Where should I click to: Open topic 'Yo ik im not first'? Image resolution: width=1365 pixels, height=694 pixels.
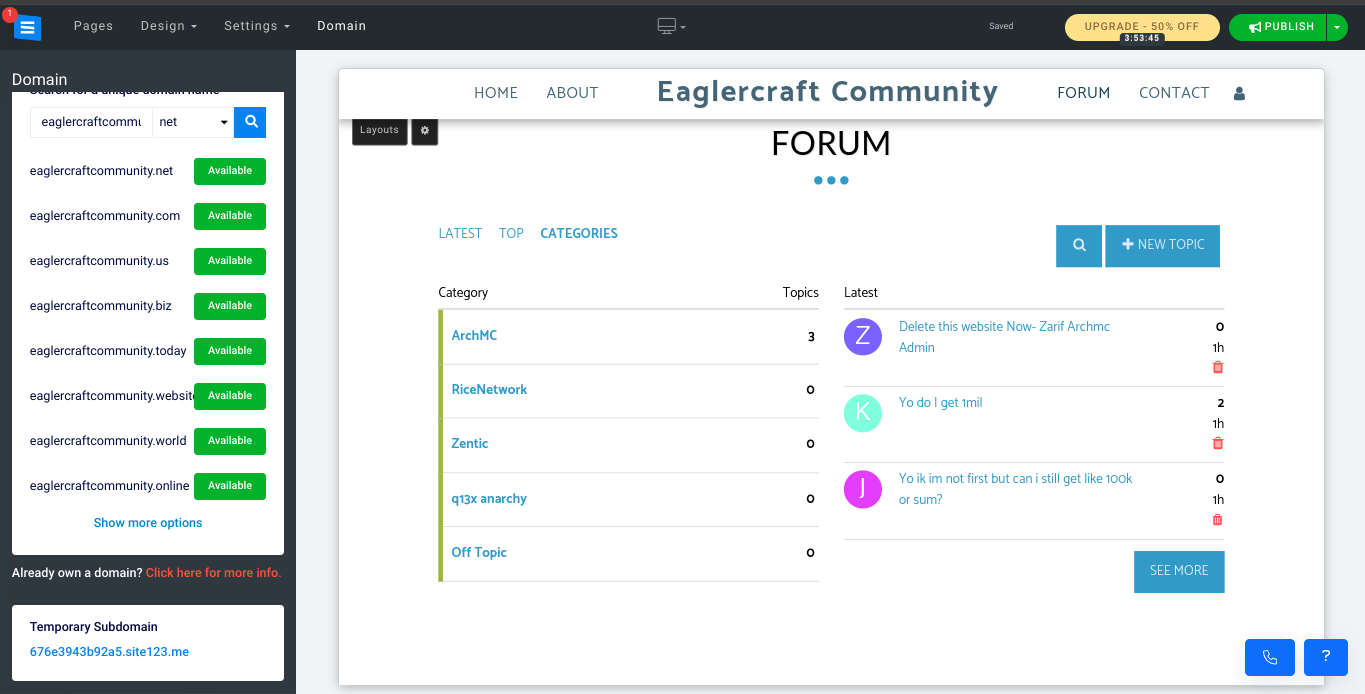1016,489
